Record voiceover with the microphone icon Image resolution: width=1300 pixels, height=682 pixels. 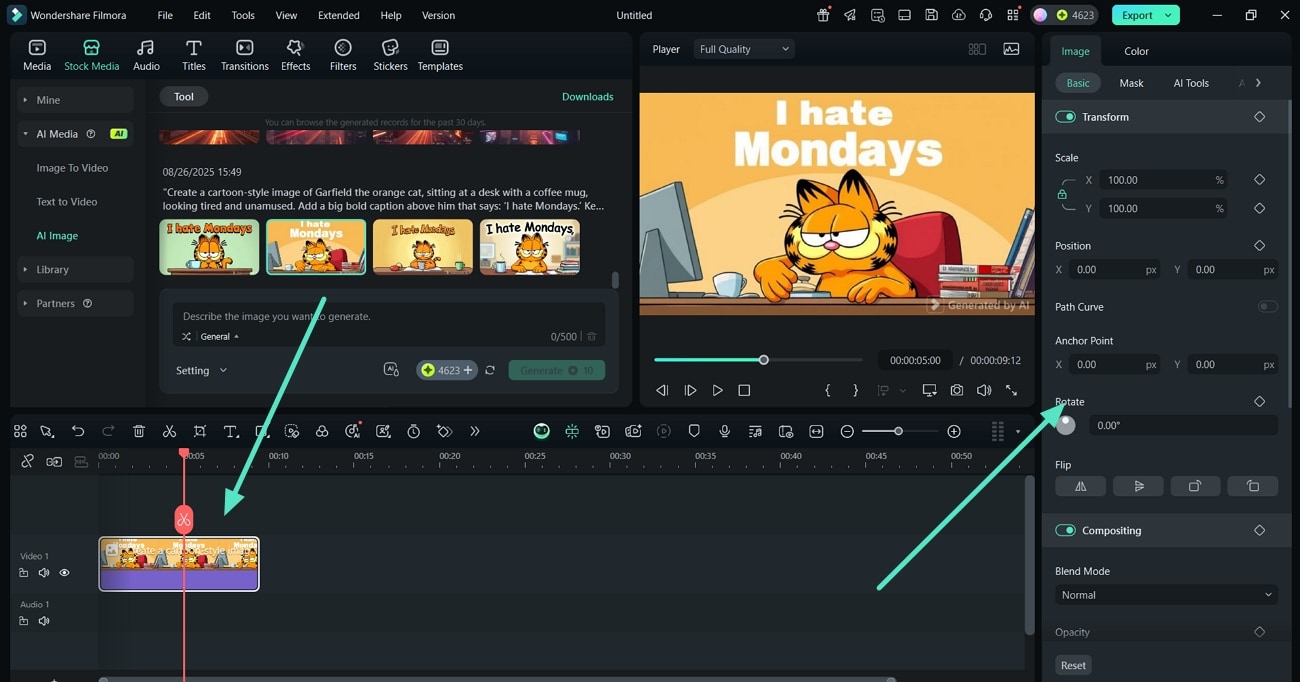pyautogui.click(x=724, y=431)
